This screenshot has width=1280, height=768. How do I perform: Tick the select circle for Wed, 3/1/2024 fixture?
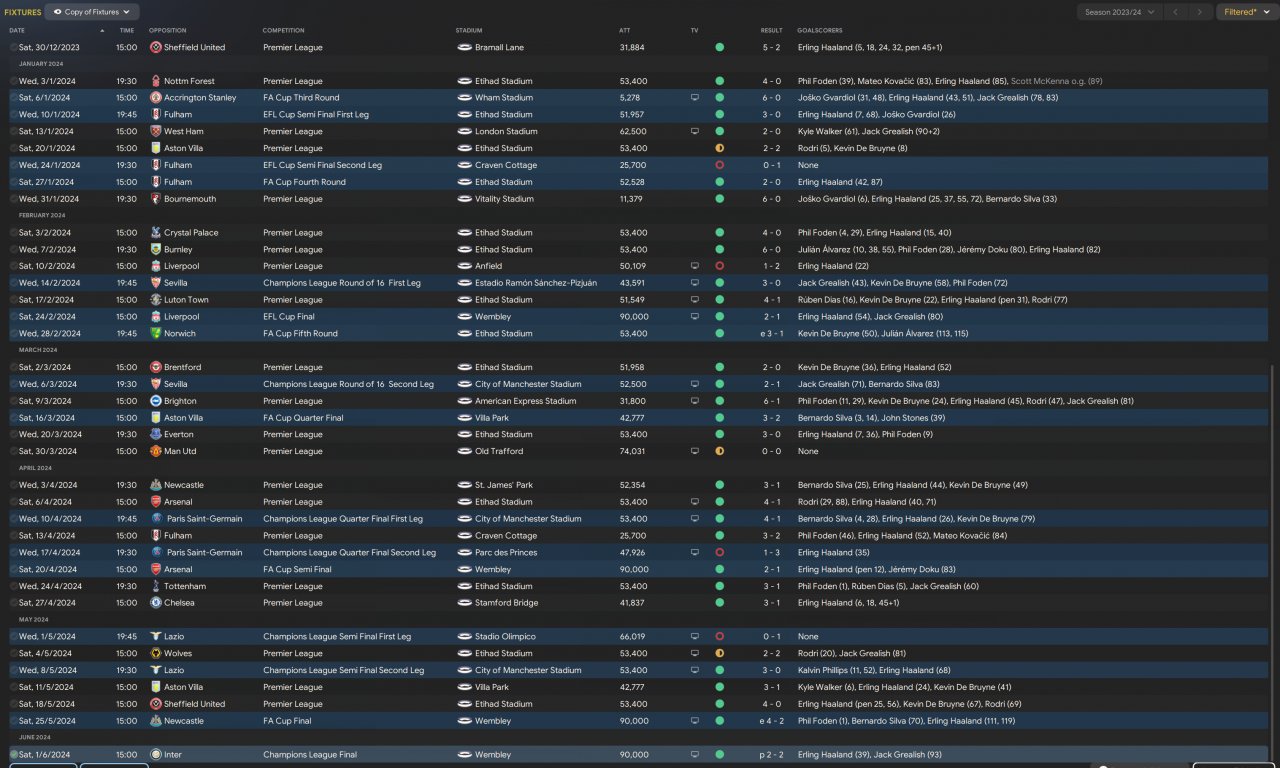(14, 81)
